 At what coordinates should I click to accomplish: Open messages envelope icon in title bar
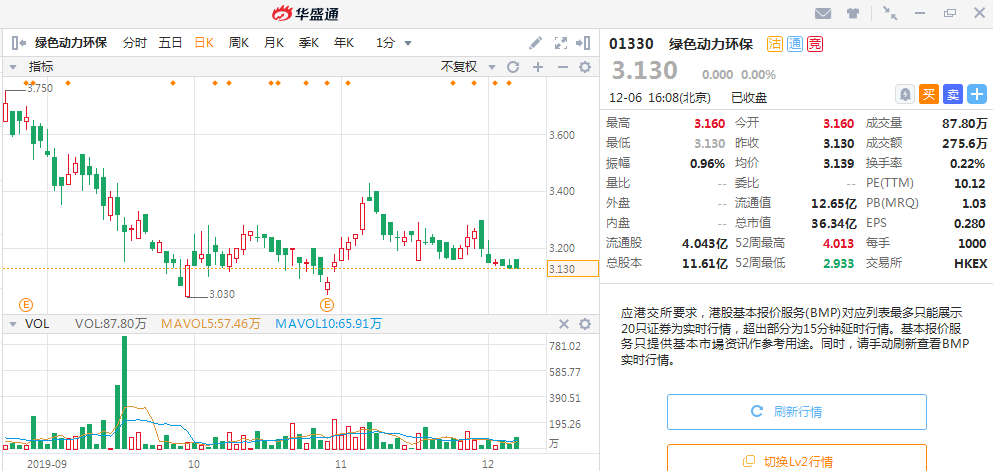pyautogui.click(x=823, y=13)
